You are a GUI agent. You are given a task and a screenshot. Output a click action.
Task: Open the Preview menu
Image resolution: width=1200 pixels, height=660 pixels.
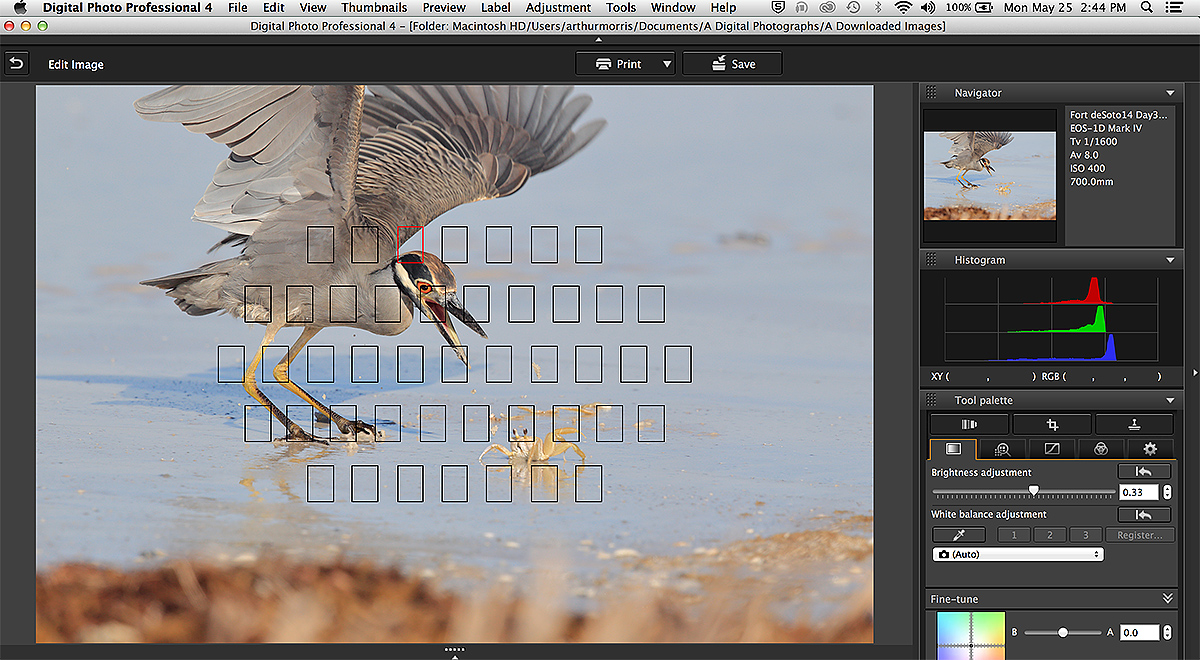click(x=444, y=8)
